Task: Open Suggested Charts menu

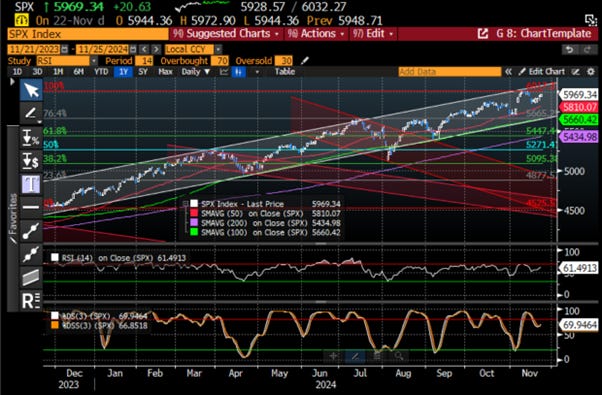Action: [226, 34]
